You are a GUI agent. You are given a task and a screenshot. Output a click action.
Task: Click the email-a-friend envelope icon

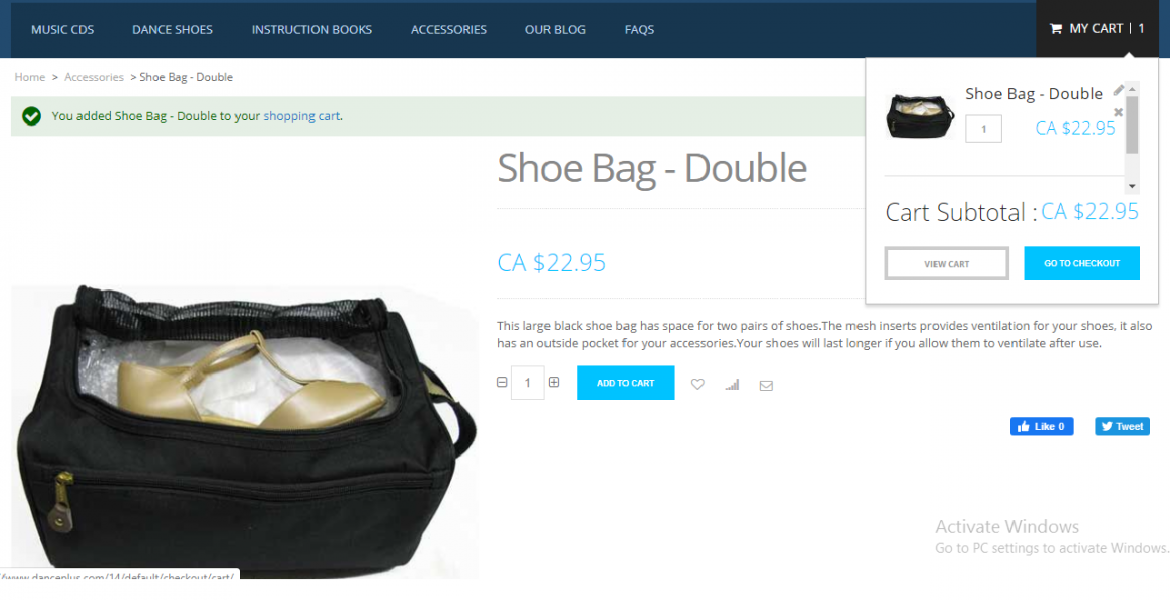[766, 385]
